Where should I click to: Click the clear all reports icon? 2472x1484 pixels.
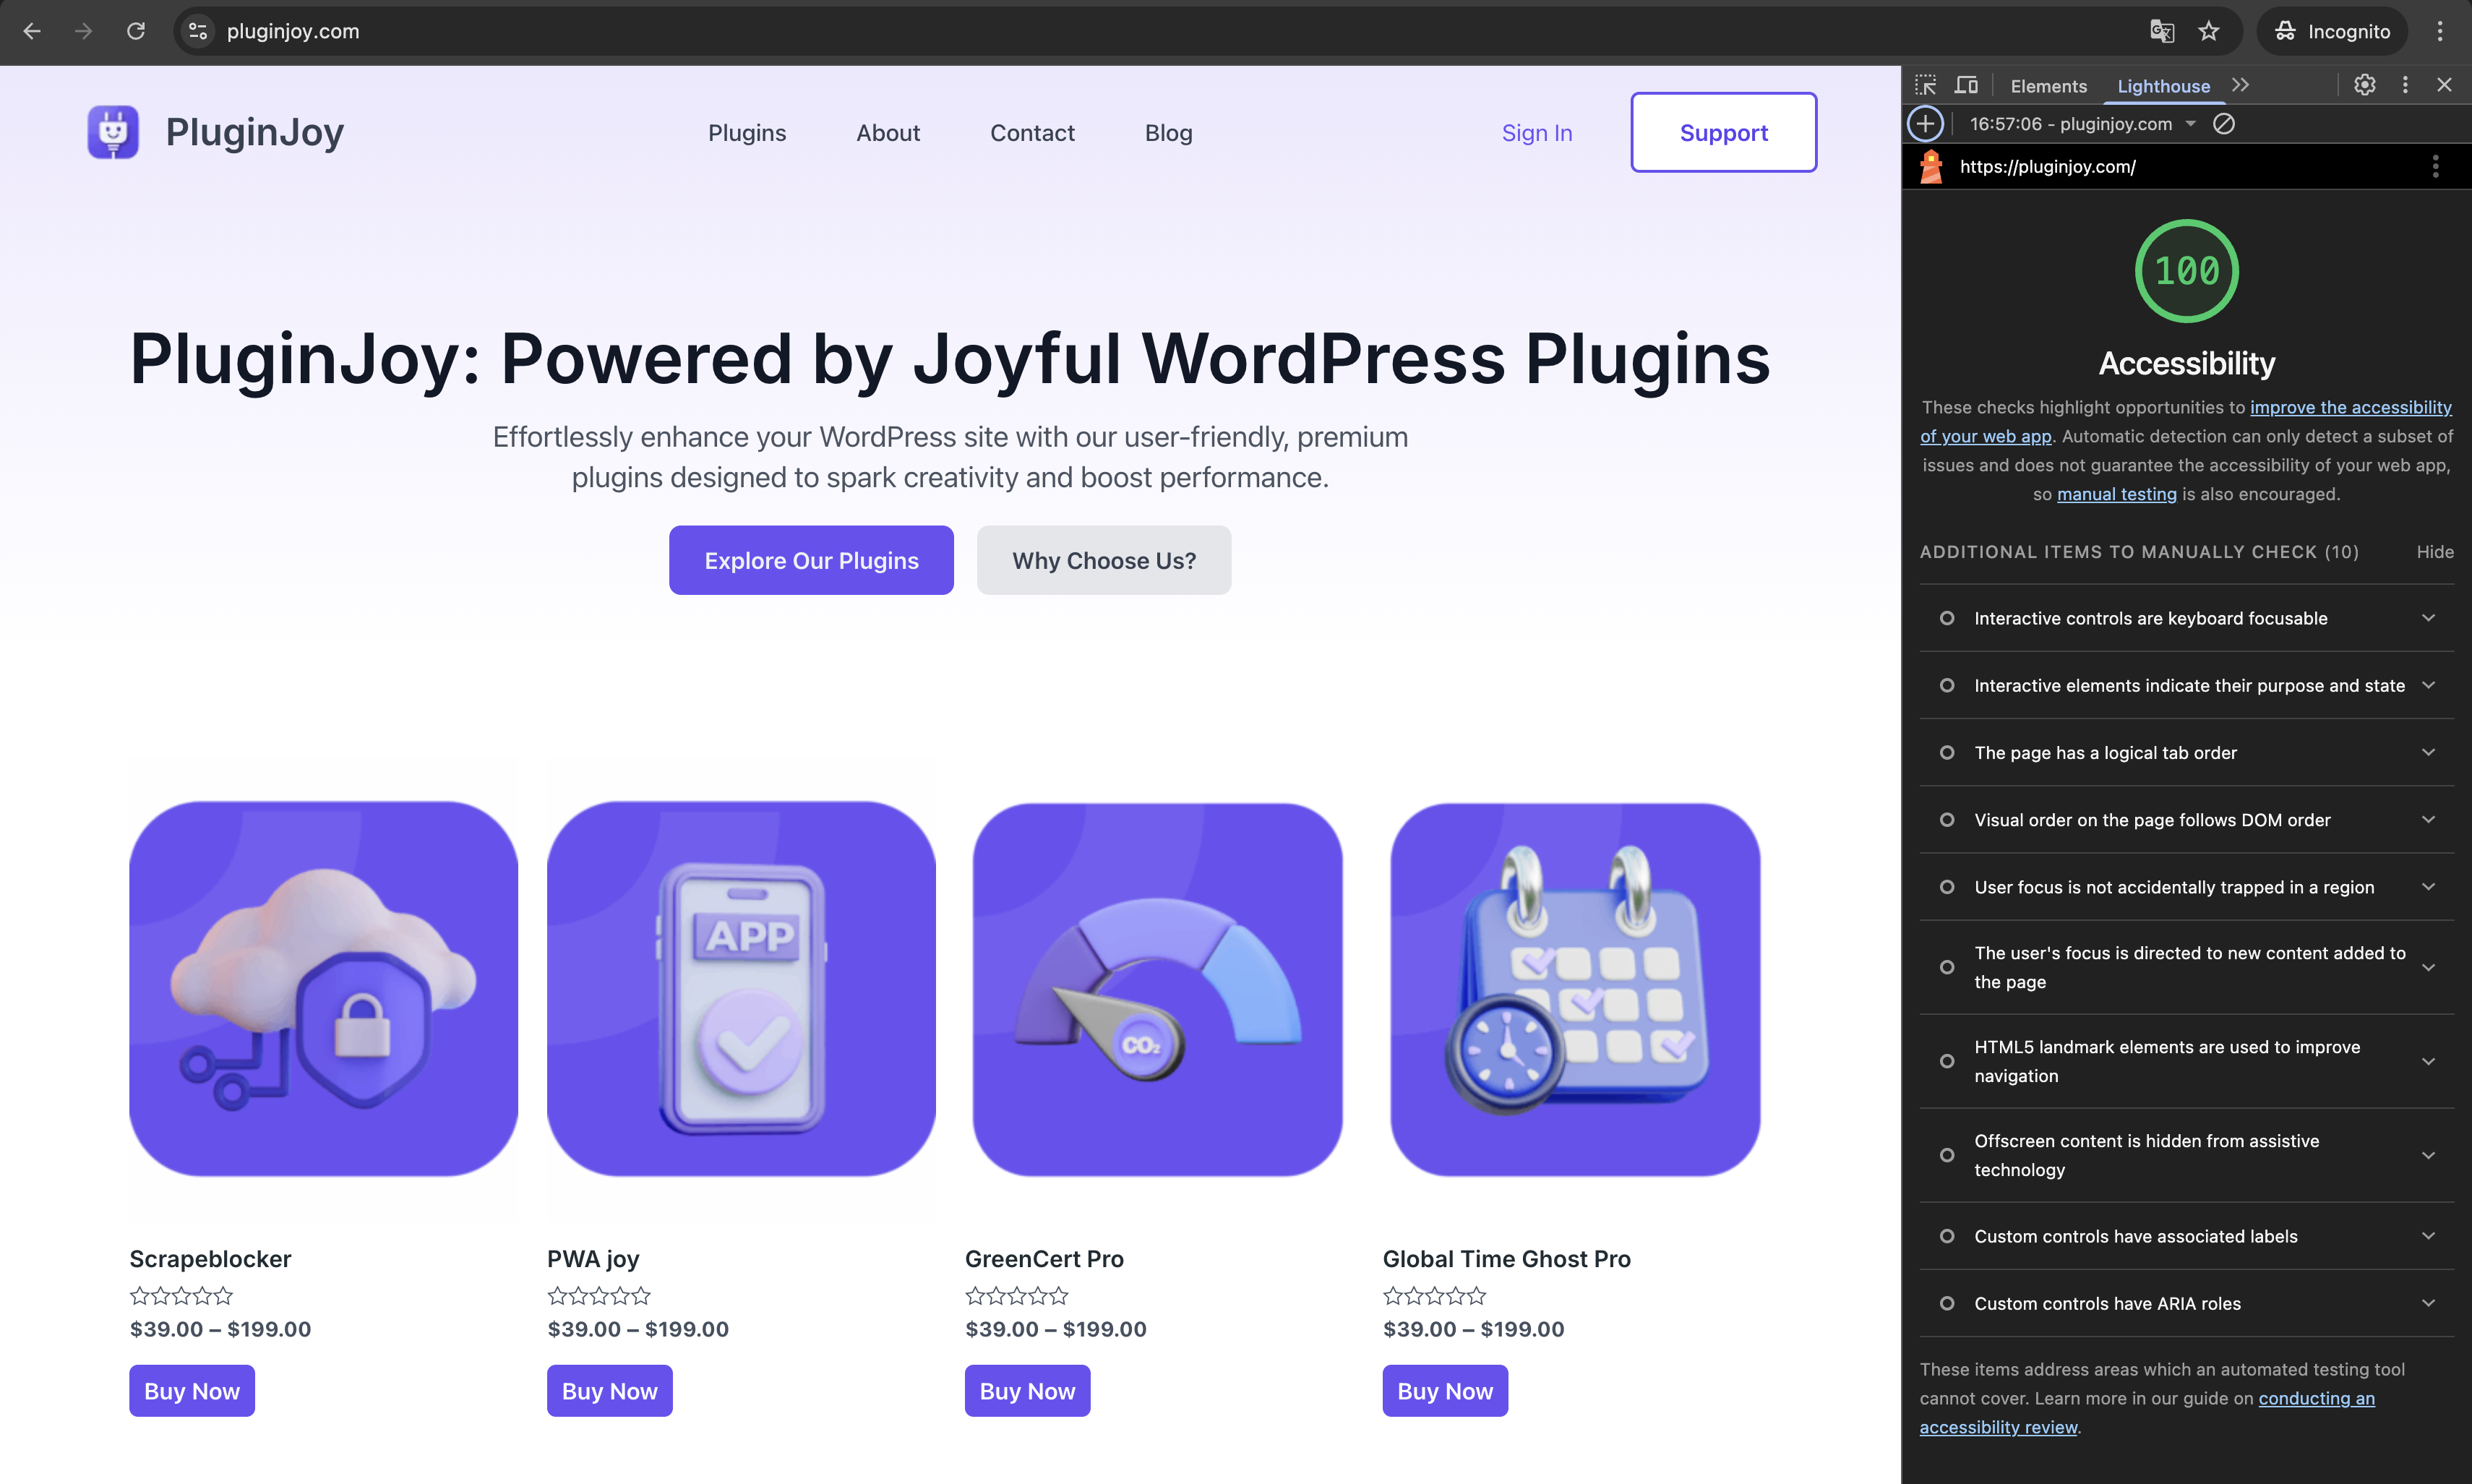tap(2223, 124)
